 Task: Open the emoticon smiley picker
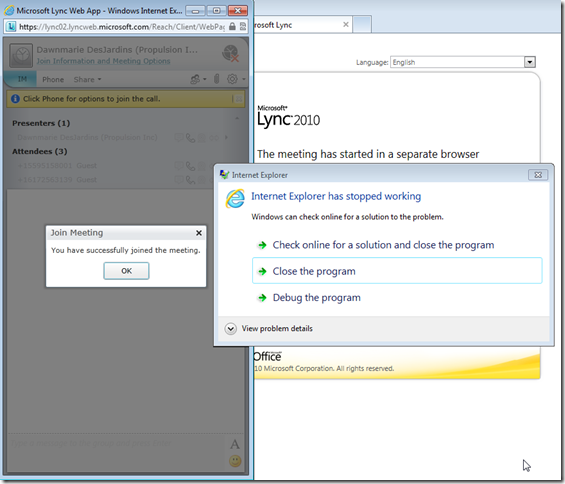pyautogui.click(x=235, y=461)
